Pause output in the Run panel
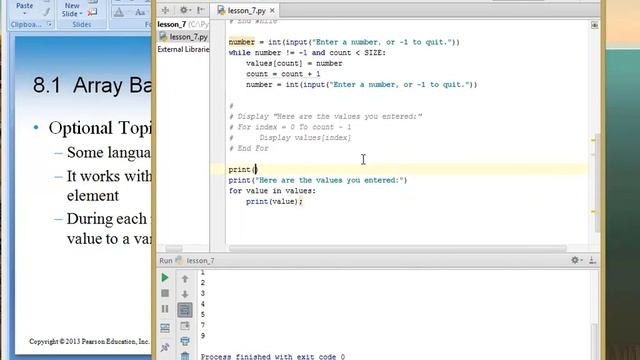The image size is (640, 360). pyautogui.click(x=165, y=309)
